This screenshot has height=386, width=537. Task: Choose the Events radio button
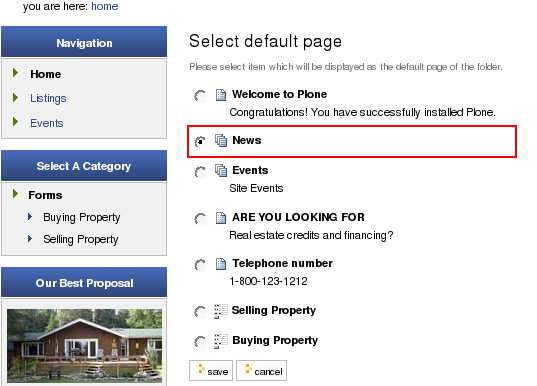tap(200, 172)
